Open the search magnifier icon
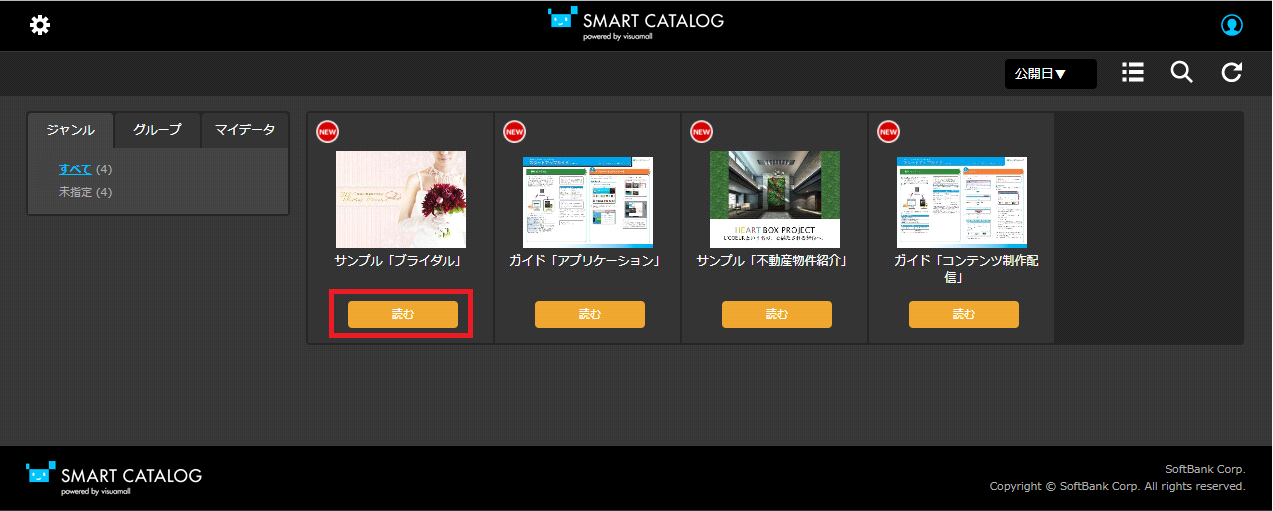Screen dimensions: 1273x511 (1182, 72)
